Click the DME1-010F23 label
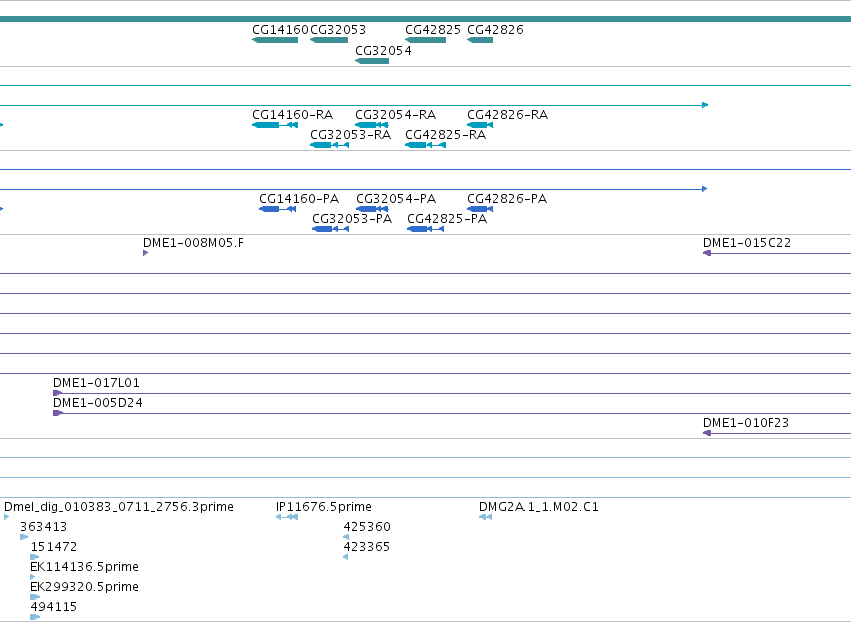The width and height of the screenshot is (851, 622). click(746, 423)
